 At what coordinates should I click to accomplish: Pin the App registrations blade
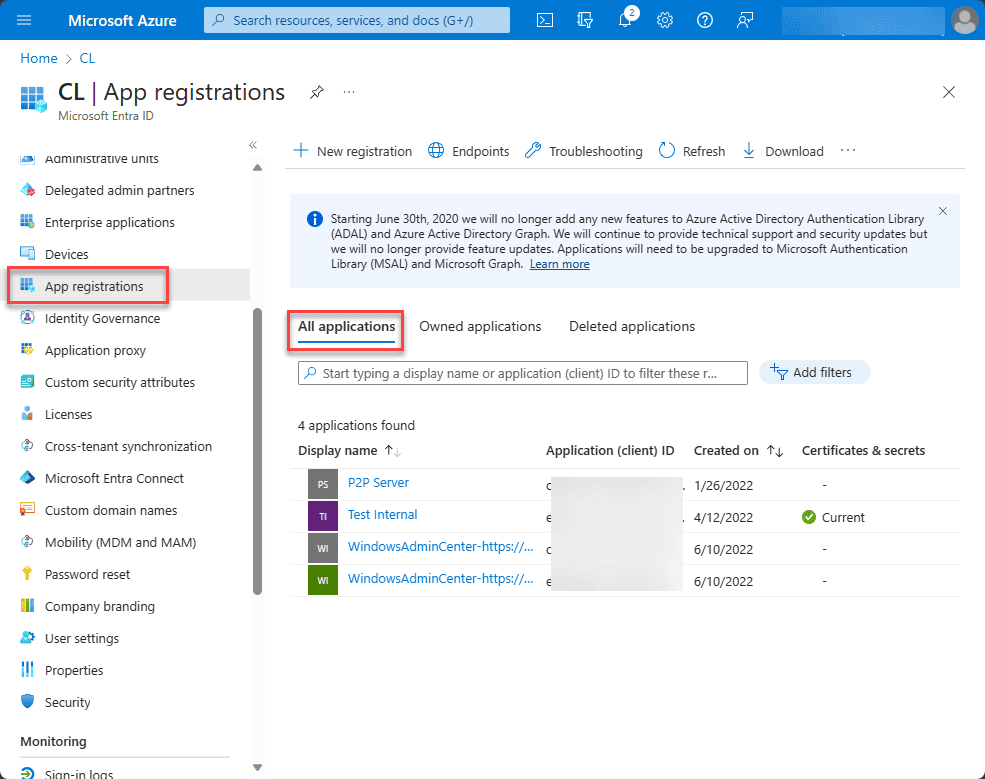tap(317, 92)
